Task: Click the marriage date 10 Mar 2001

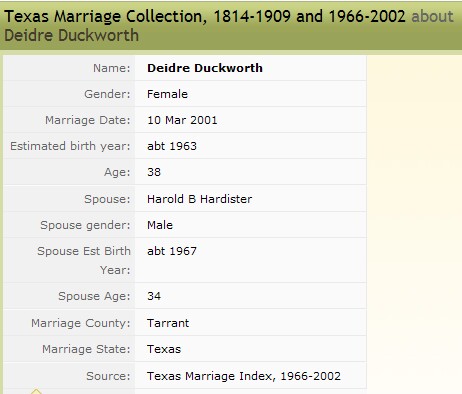Action: coord(182,120)
